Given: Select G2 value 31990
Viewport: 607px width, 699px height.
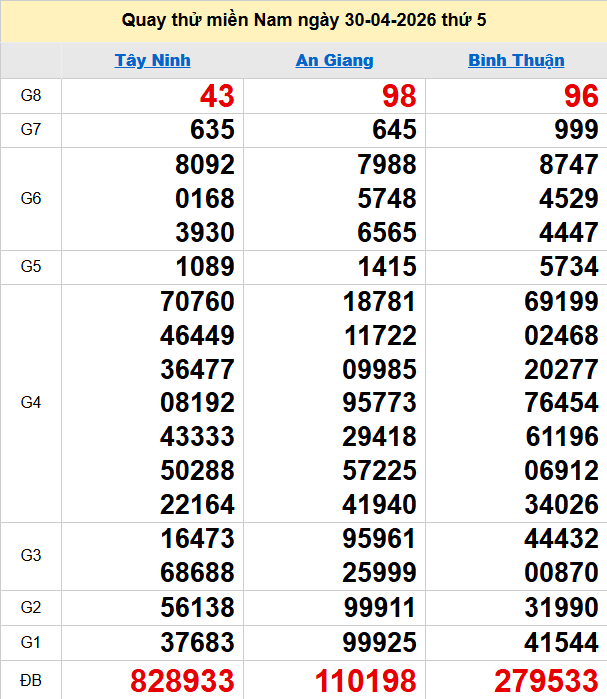Looking at the screenshot, I should pyautogui.click(x=561, y=608).
